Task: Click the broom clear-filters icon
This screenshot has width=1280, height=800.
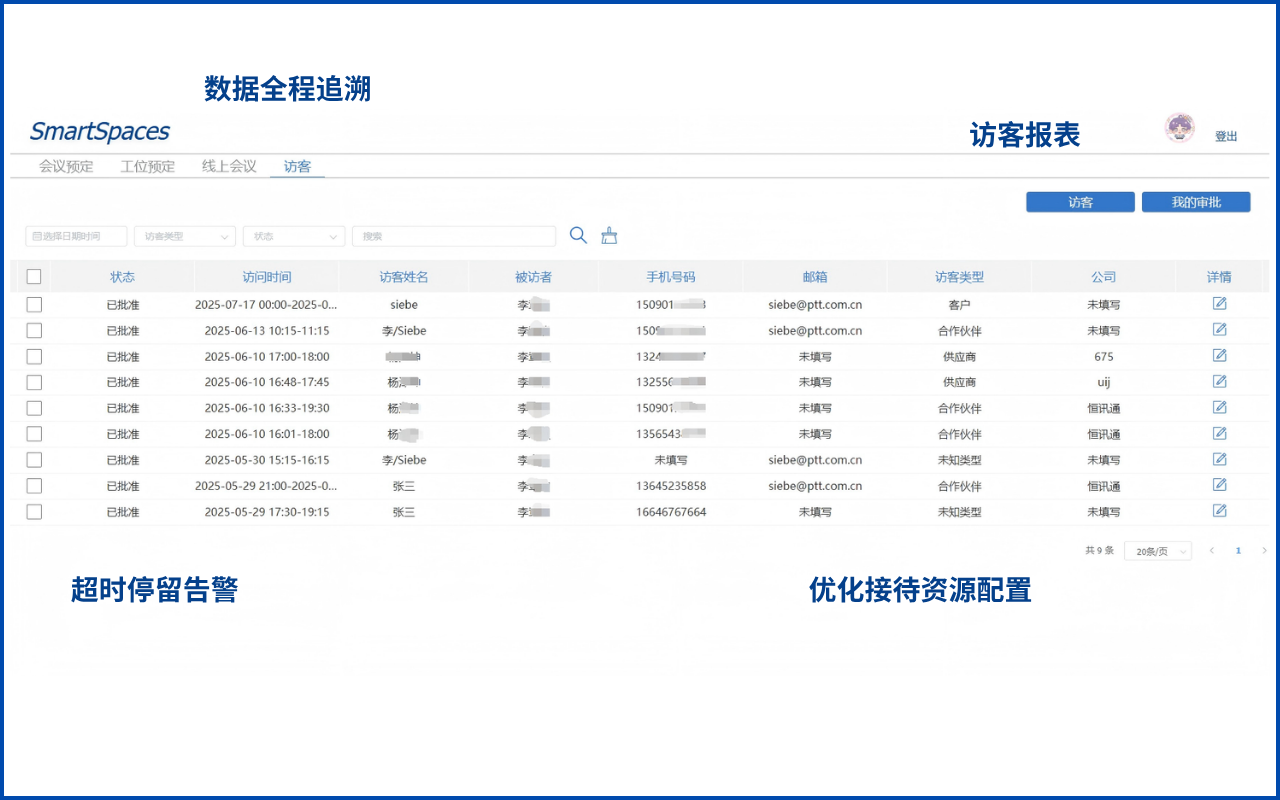Action: pyautogui.click(x=609, y=236)
